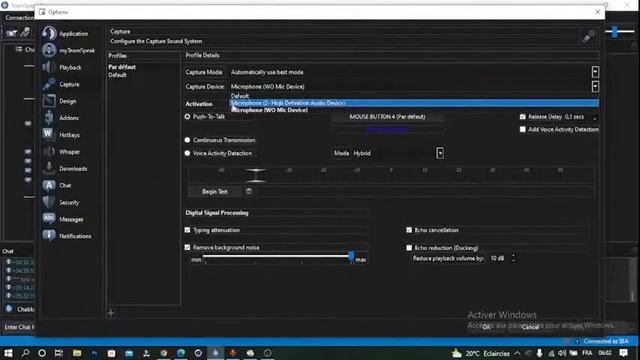Click the second toolbar icon in TeamSpeak window
This screenshot has width=640, height=360.
25,32
